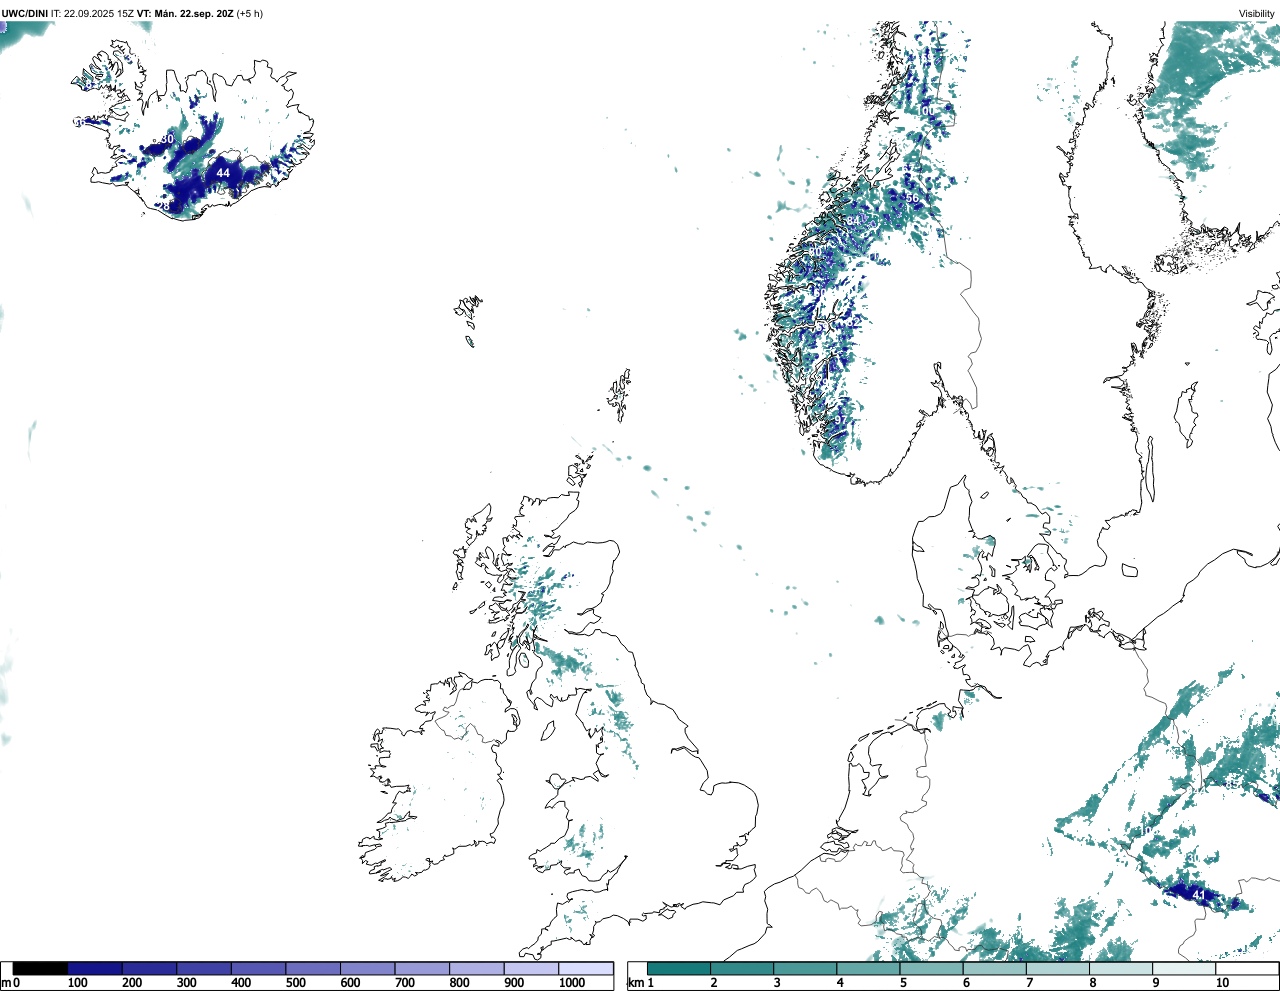The height and width of the screenshot is (991, 1280).
Task: Click the '1000' tick label on meter scale
Action: 572,983
